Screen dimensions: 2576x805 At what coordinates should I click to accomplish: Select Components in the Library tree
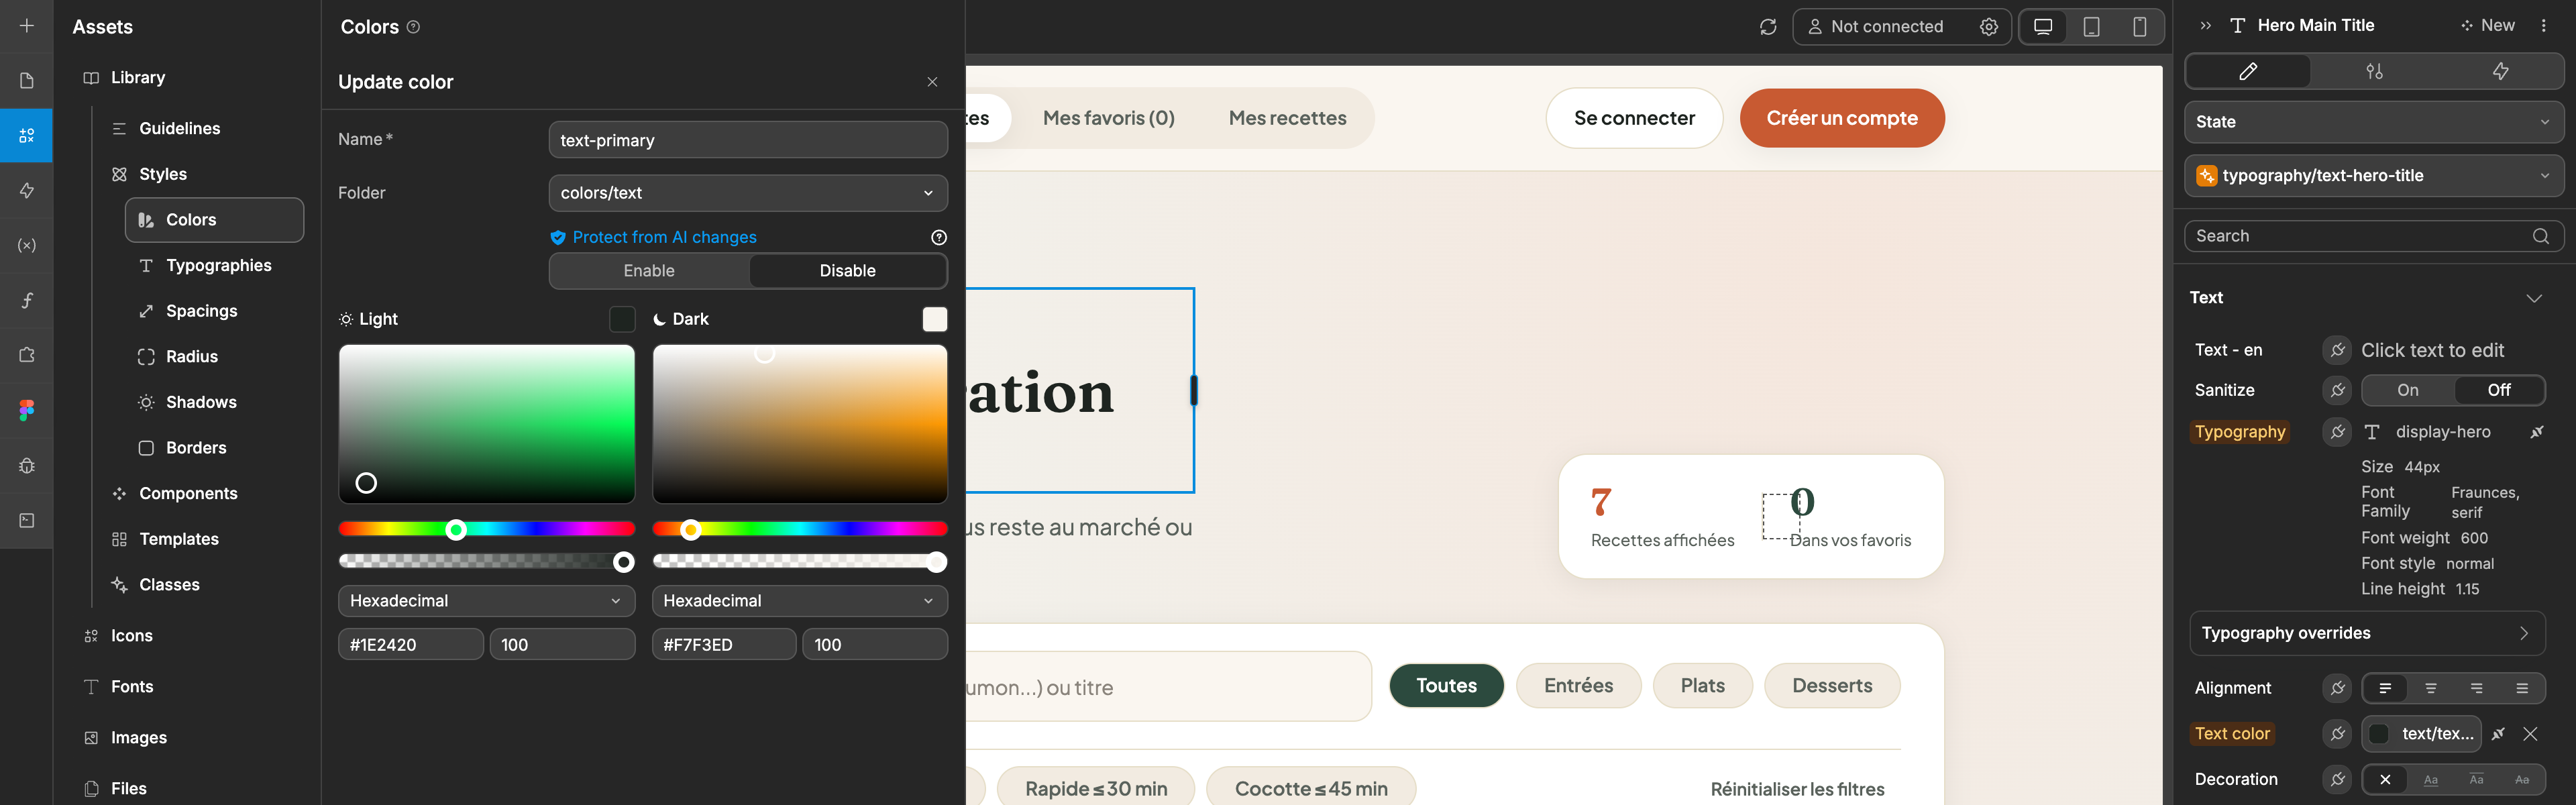[x=188, y=493]
